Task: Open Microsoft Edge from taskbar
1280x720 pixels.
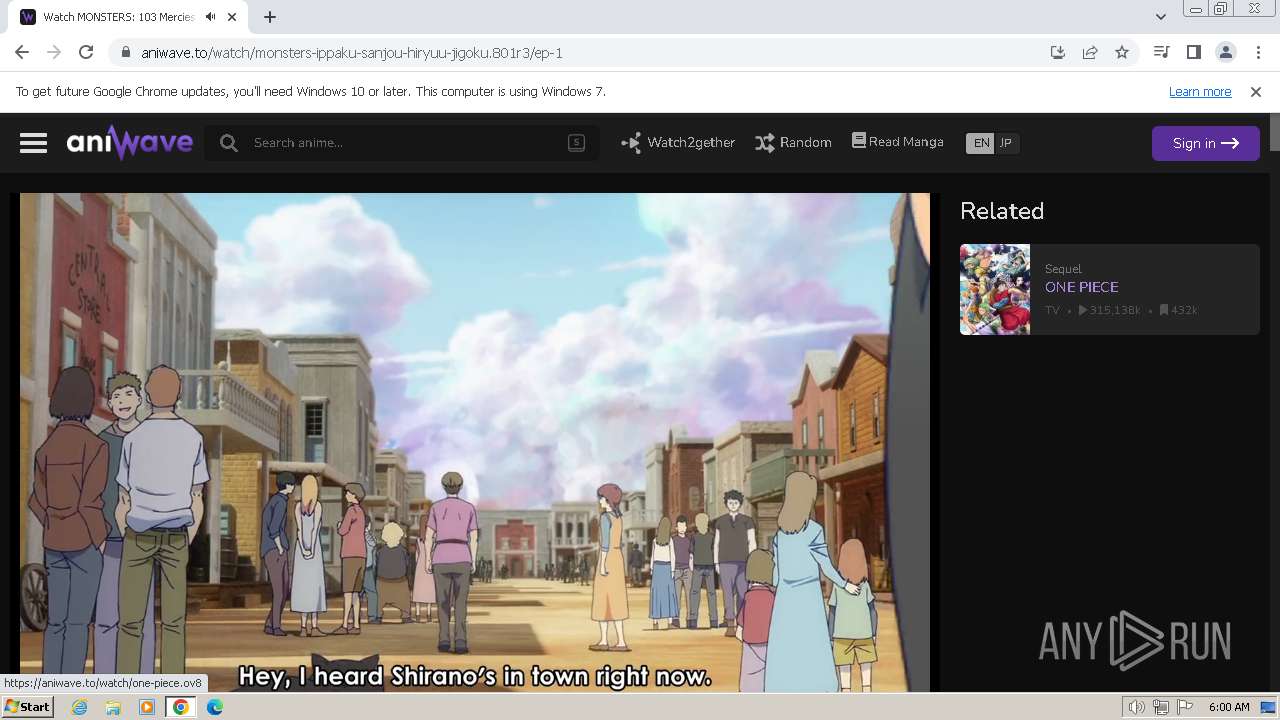Action: tap(215, 707)
